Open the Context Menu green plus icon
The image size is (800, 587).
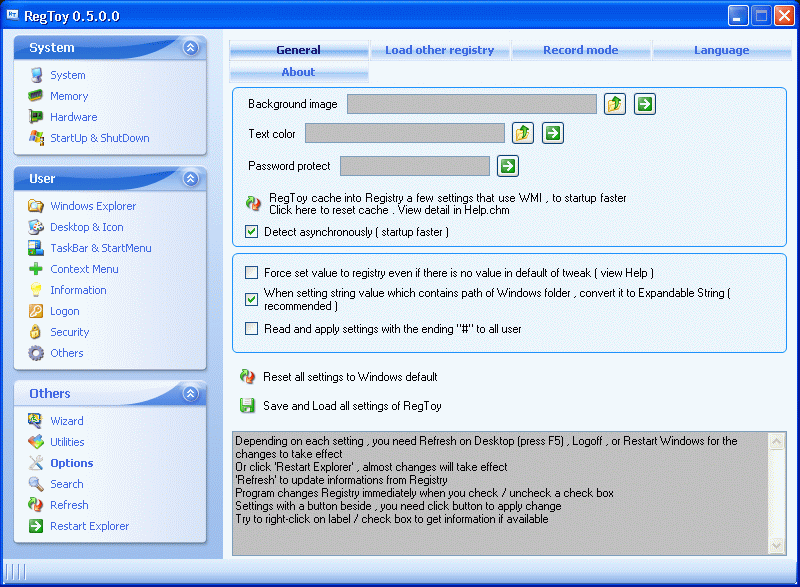click(36, 269)
